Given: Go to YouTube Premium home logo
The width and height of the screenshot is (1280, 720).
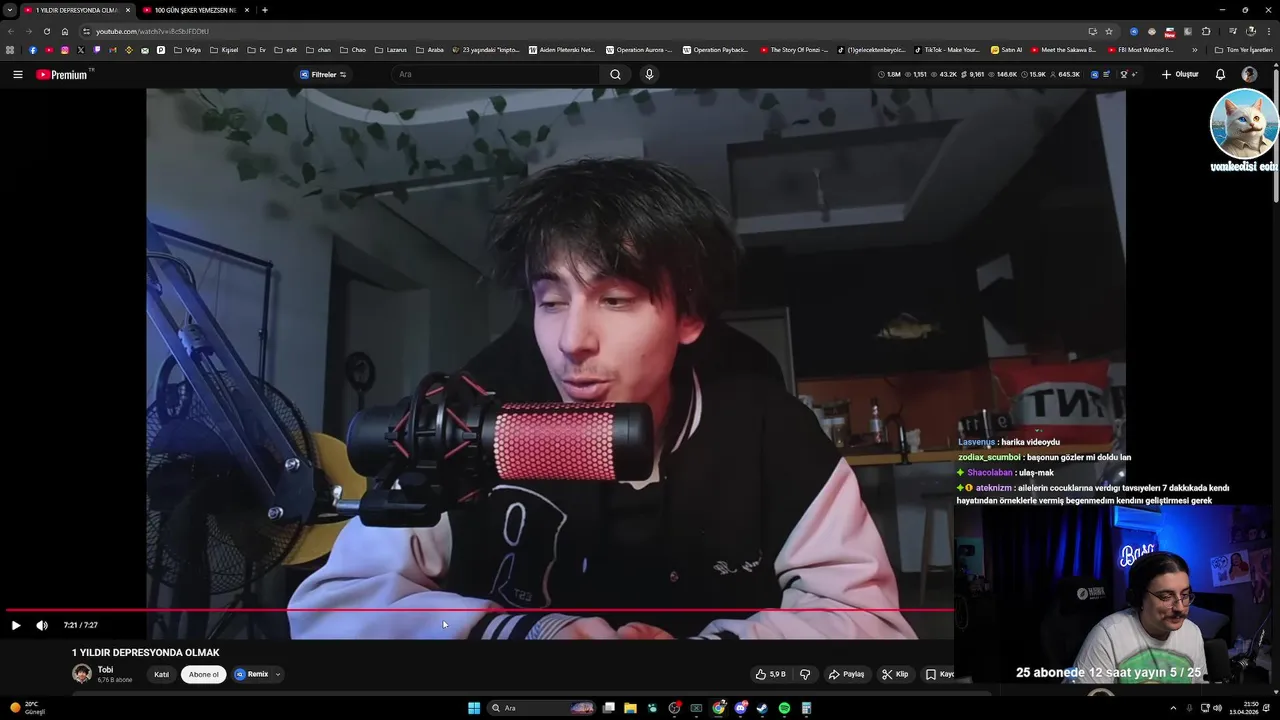Looking at the screenshot, I should (62, 74).
